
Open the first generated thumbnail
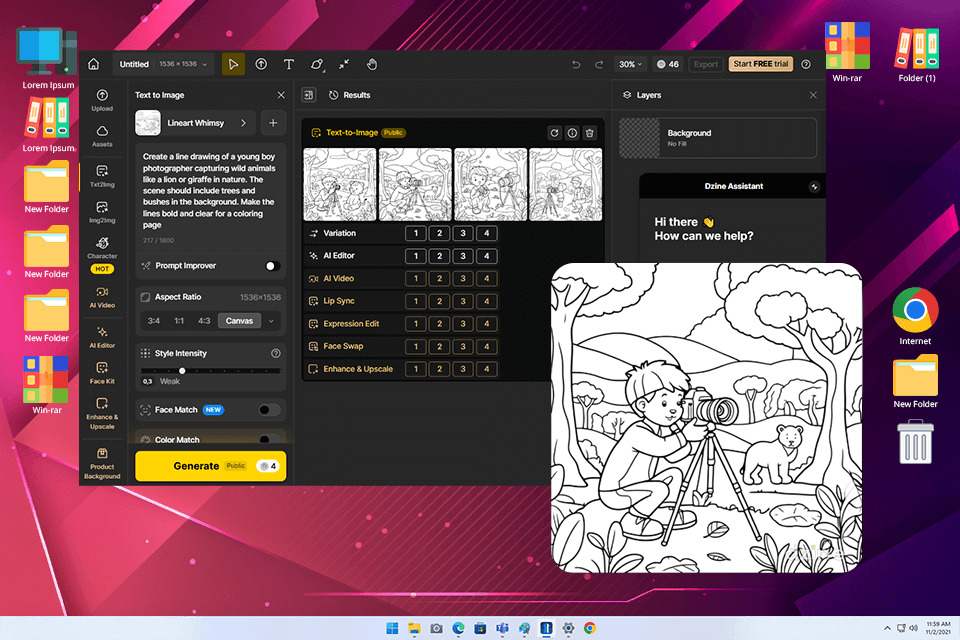pyautogui.click(x=340, y=184)
